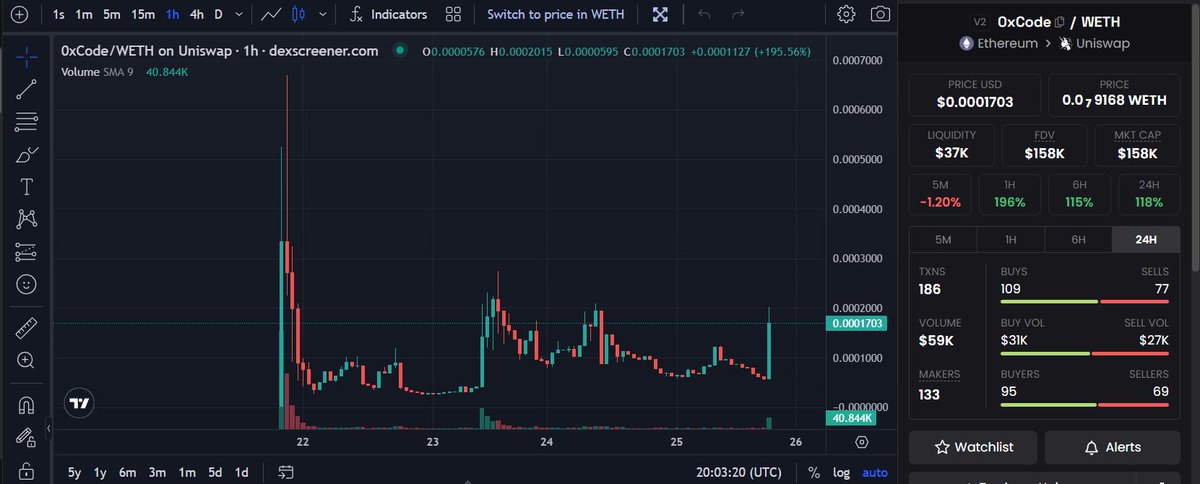Select the 24H stats tab

tap(1145, 239)
